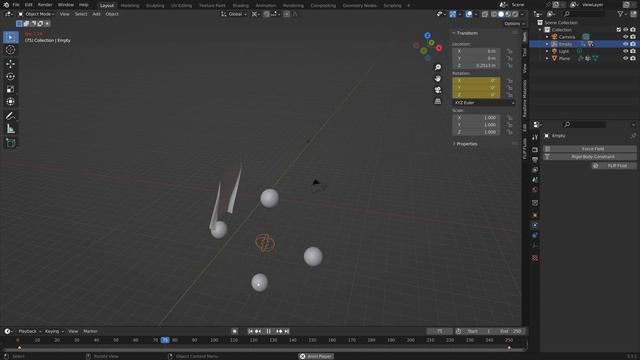Click the End frame field
Viewport: 640px width, 360px height.
point(511,331)
